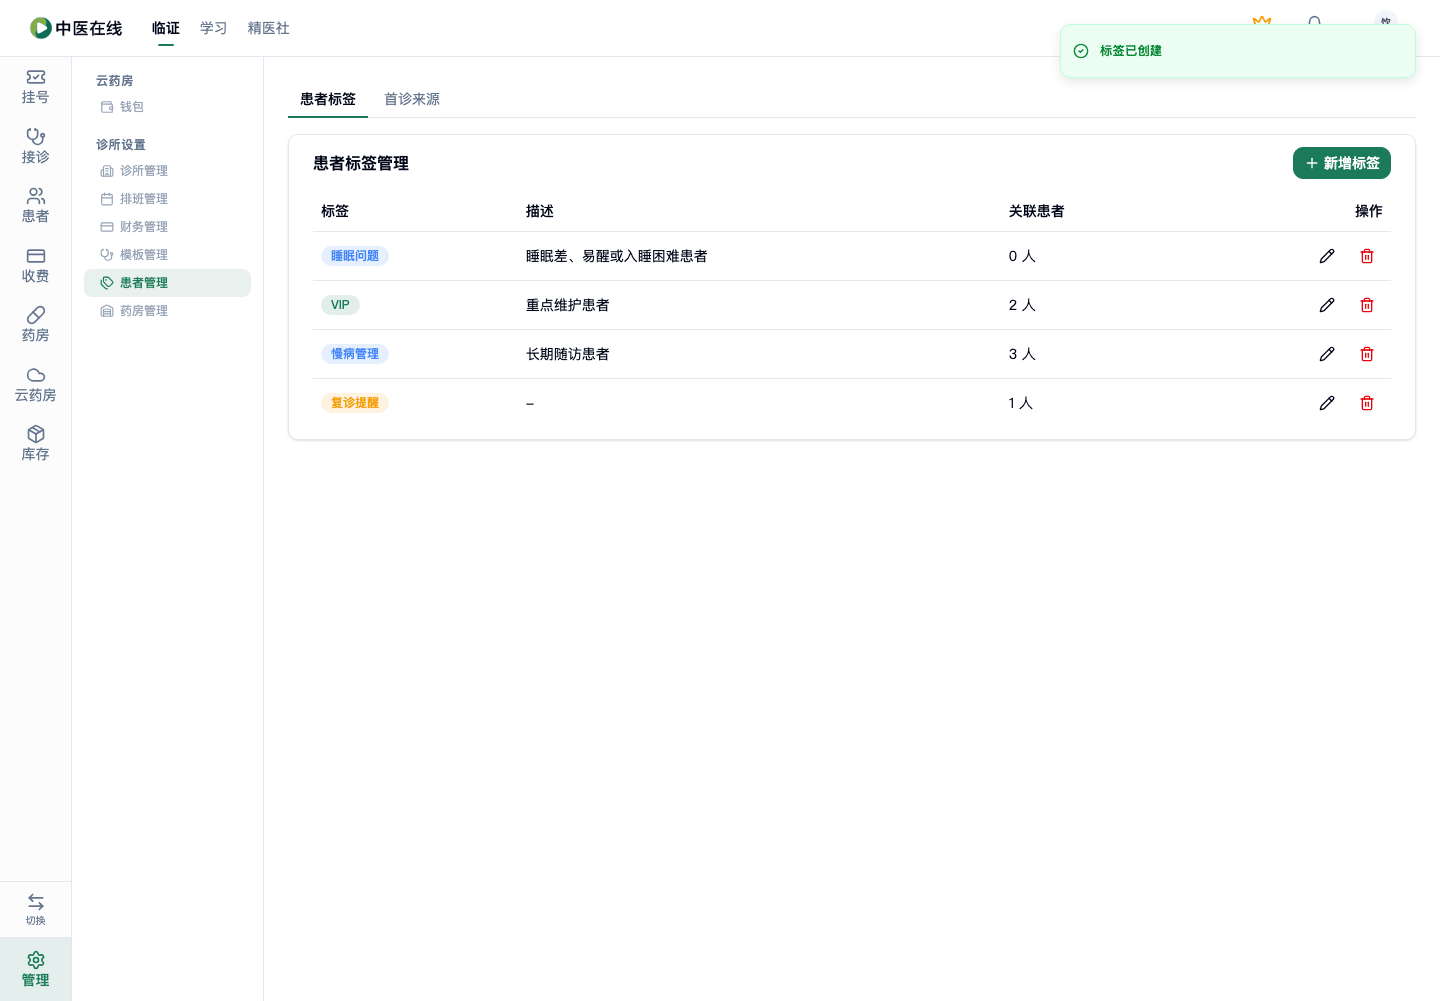This screenshot has height=1001, width=1440.
Task: Click the 患者标签管理 heading
Action: coord(361,163)
